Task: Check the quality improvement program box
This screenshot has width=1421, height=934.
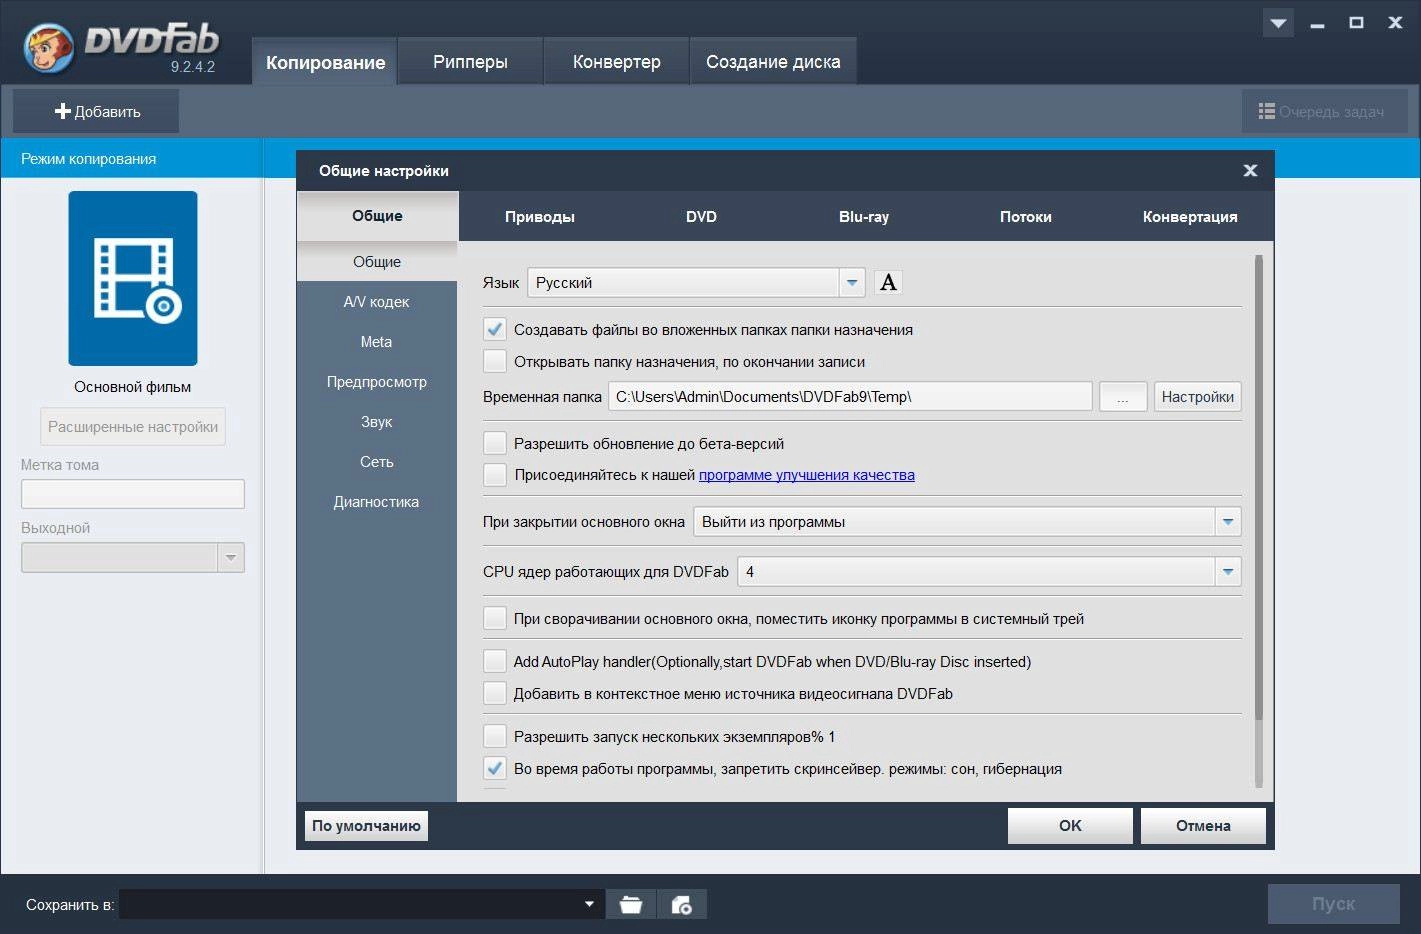Action: pyautogui.click(x=495, y=475)
